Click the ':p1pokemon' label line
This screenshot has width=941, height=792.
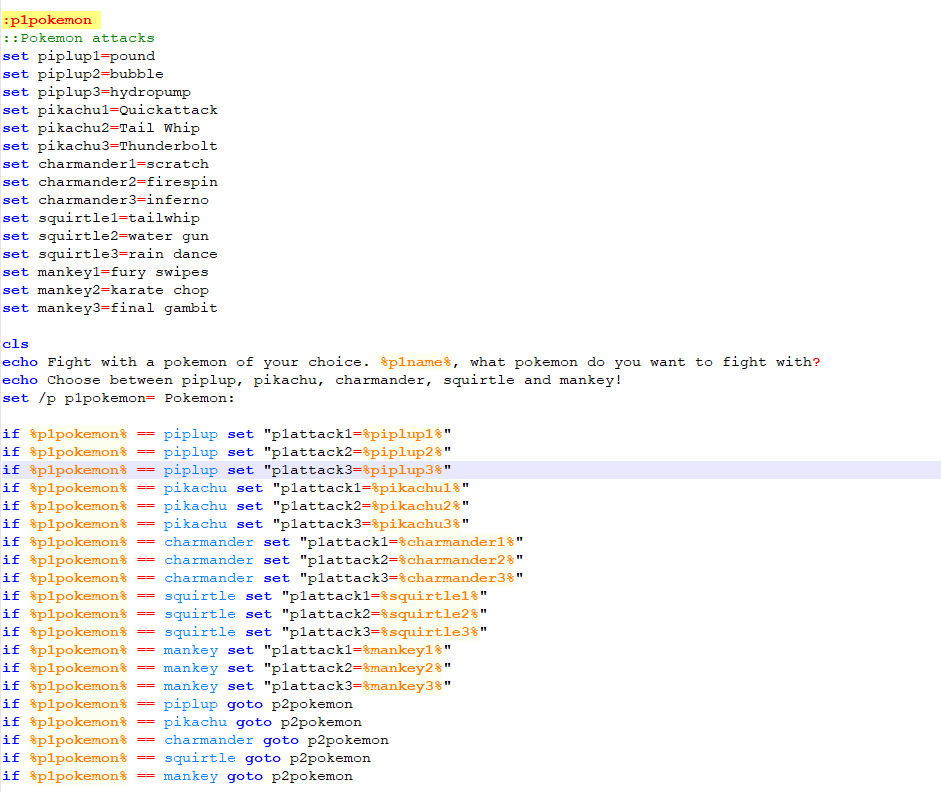click(x=47, y=20)
